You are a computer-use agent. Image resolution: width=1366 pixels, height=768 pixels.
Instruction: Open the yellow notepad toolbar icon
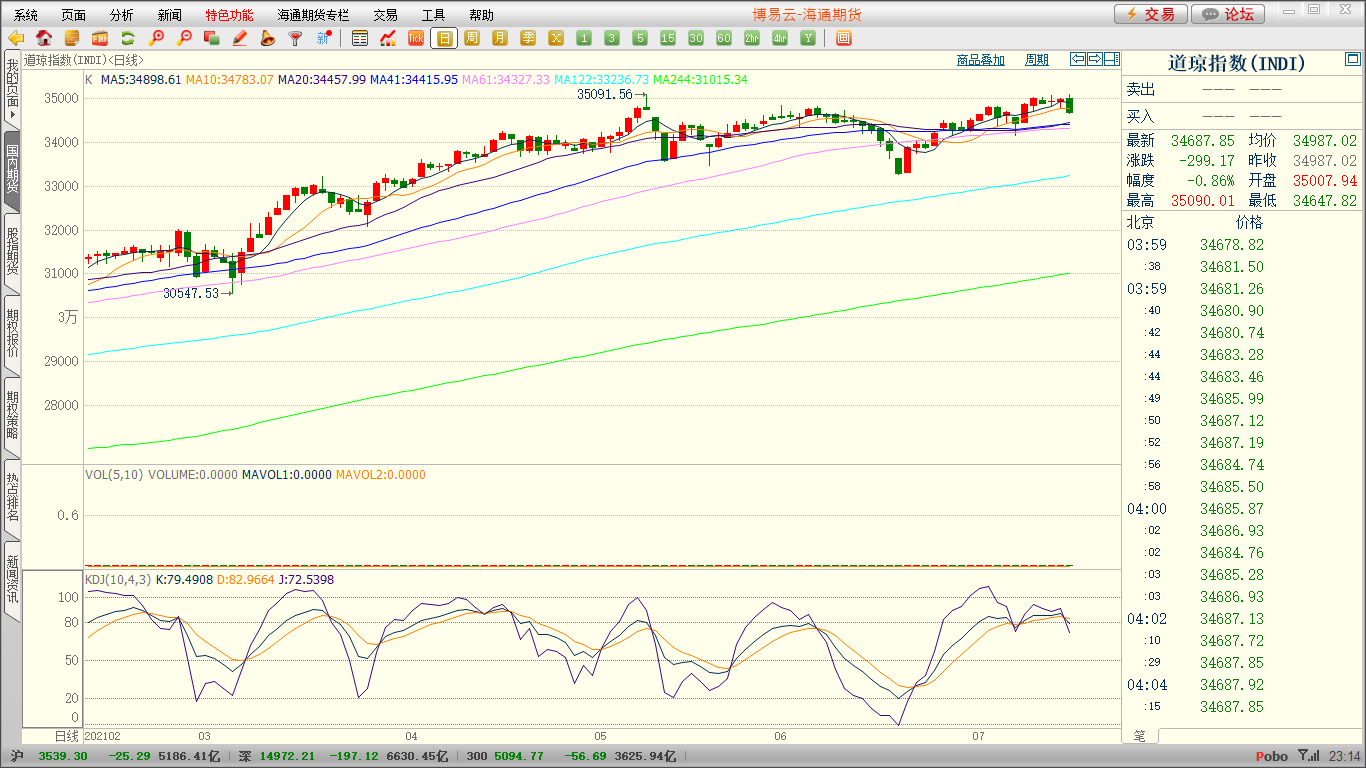tap(72, 38)
